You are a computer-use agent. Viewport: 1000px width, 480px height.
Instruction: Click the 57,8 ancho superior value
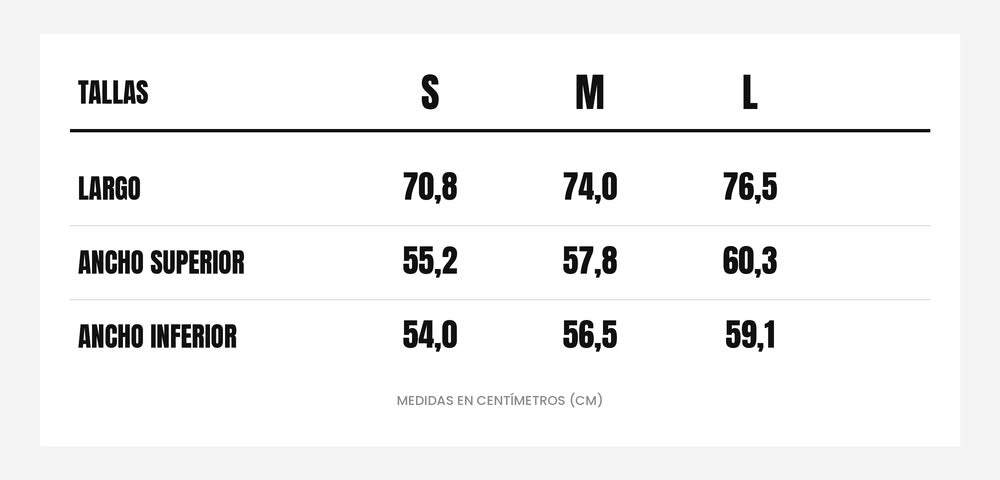pyautogui.click(x=590, y=261)
